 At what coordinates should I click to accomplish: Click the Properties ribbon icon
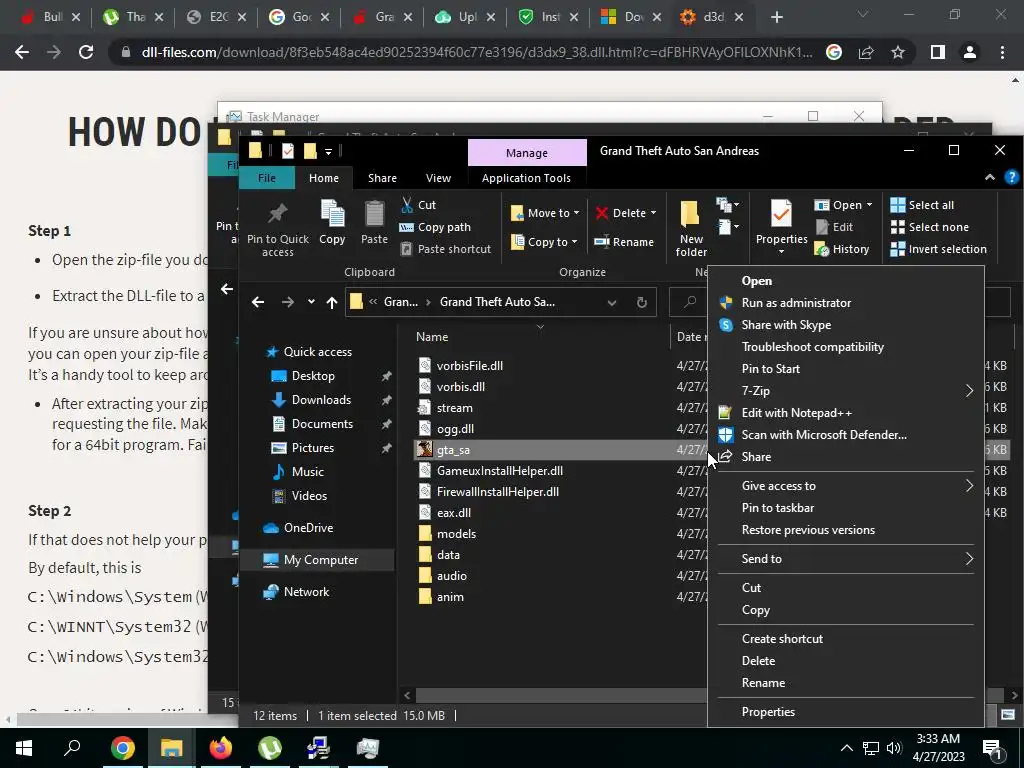[781, 214]
